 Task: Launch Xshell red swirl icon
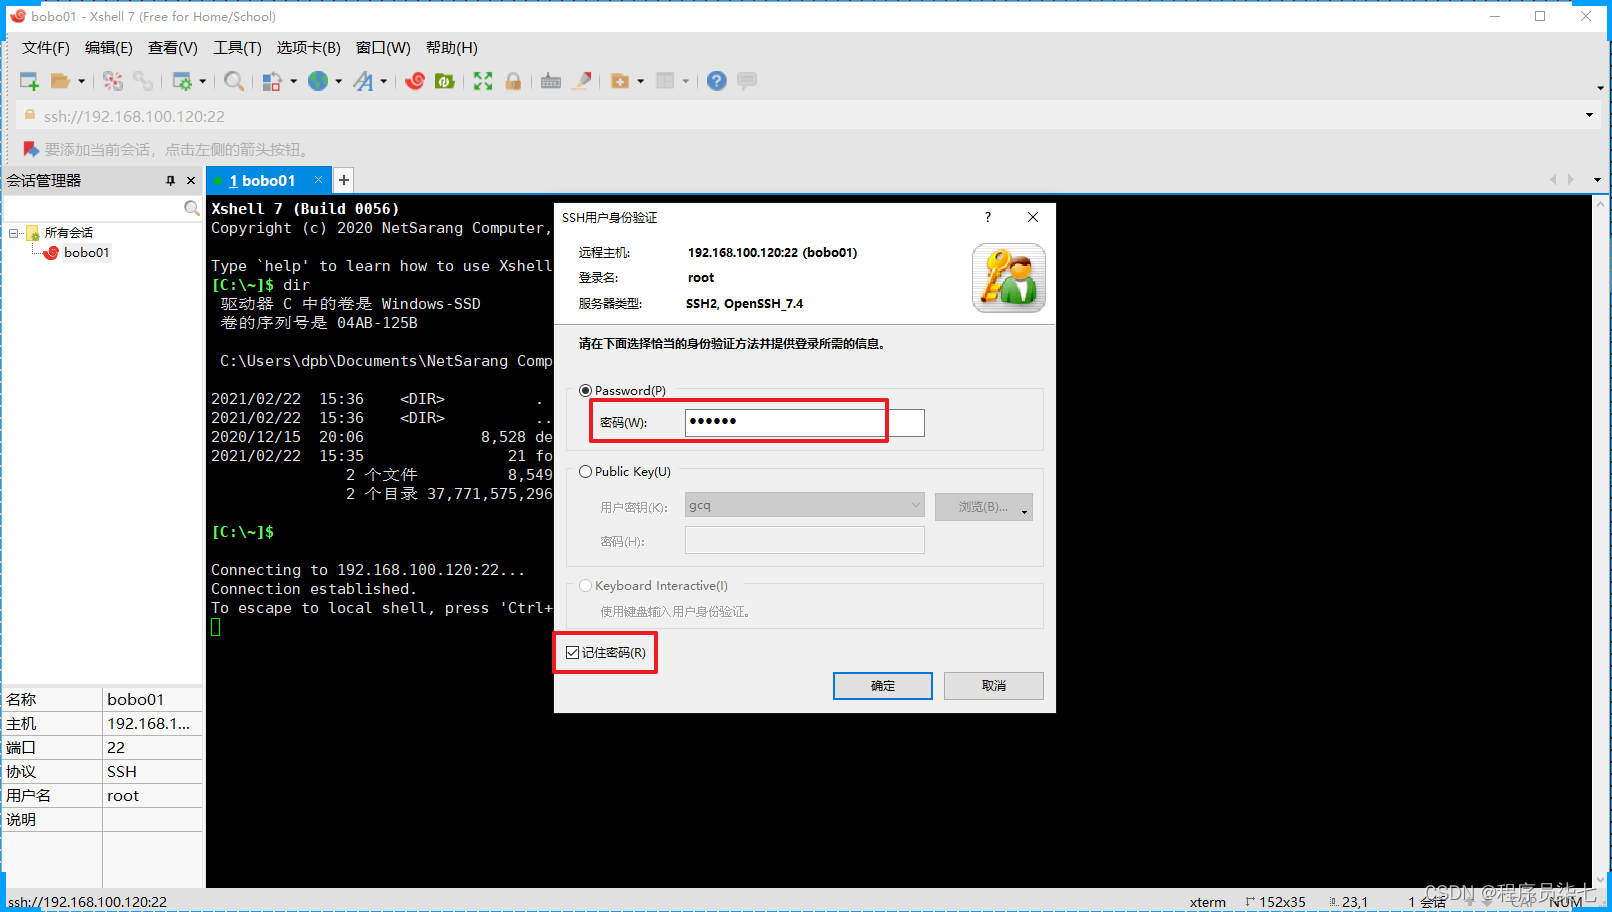(415, 81)
